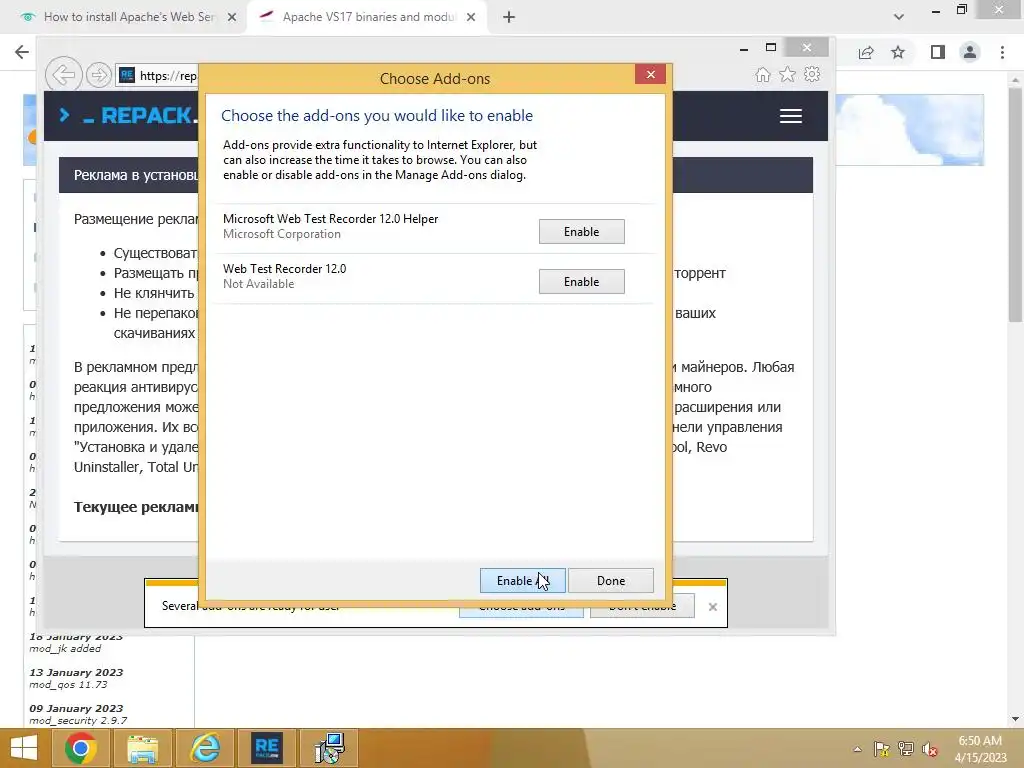Switch to Apache VS17 binaries tab
Image resolution: width=1024 pixels, height=768 pixels.
pyautogui.click(x=368, y=17)
